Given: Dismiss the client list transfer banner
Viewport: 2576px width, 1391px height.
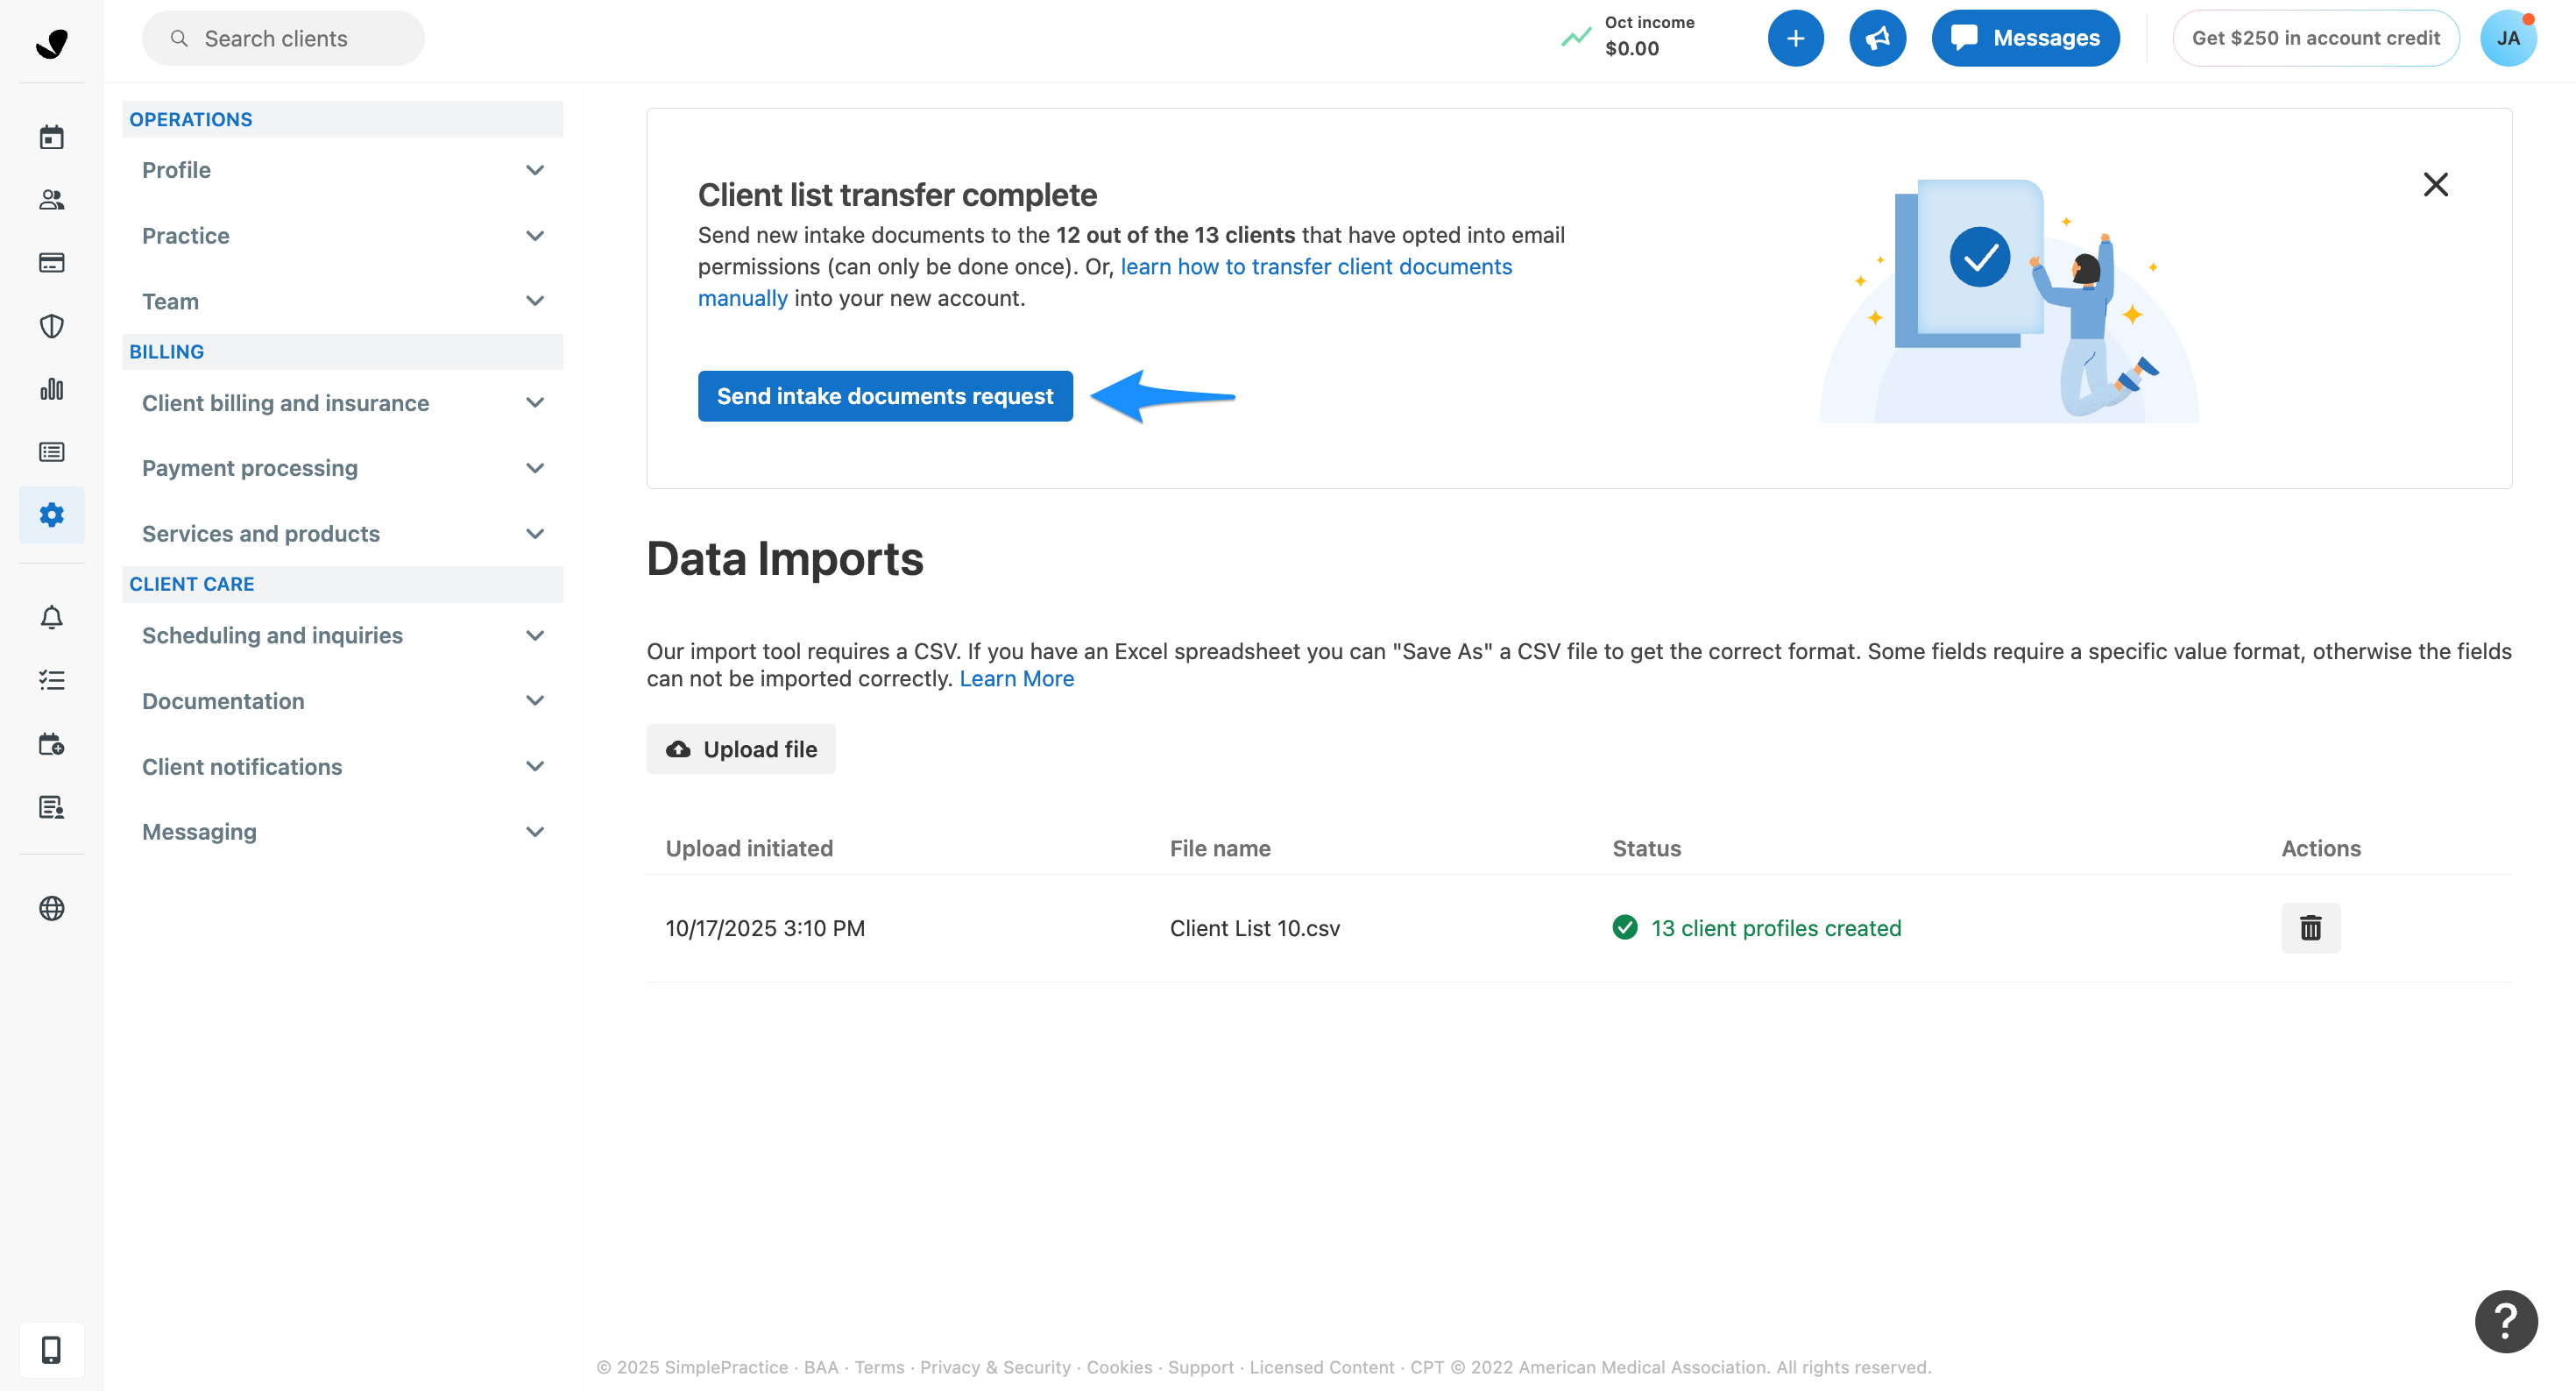Looking at the screenshot, I should [x=2435, y=184].
